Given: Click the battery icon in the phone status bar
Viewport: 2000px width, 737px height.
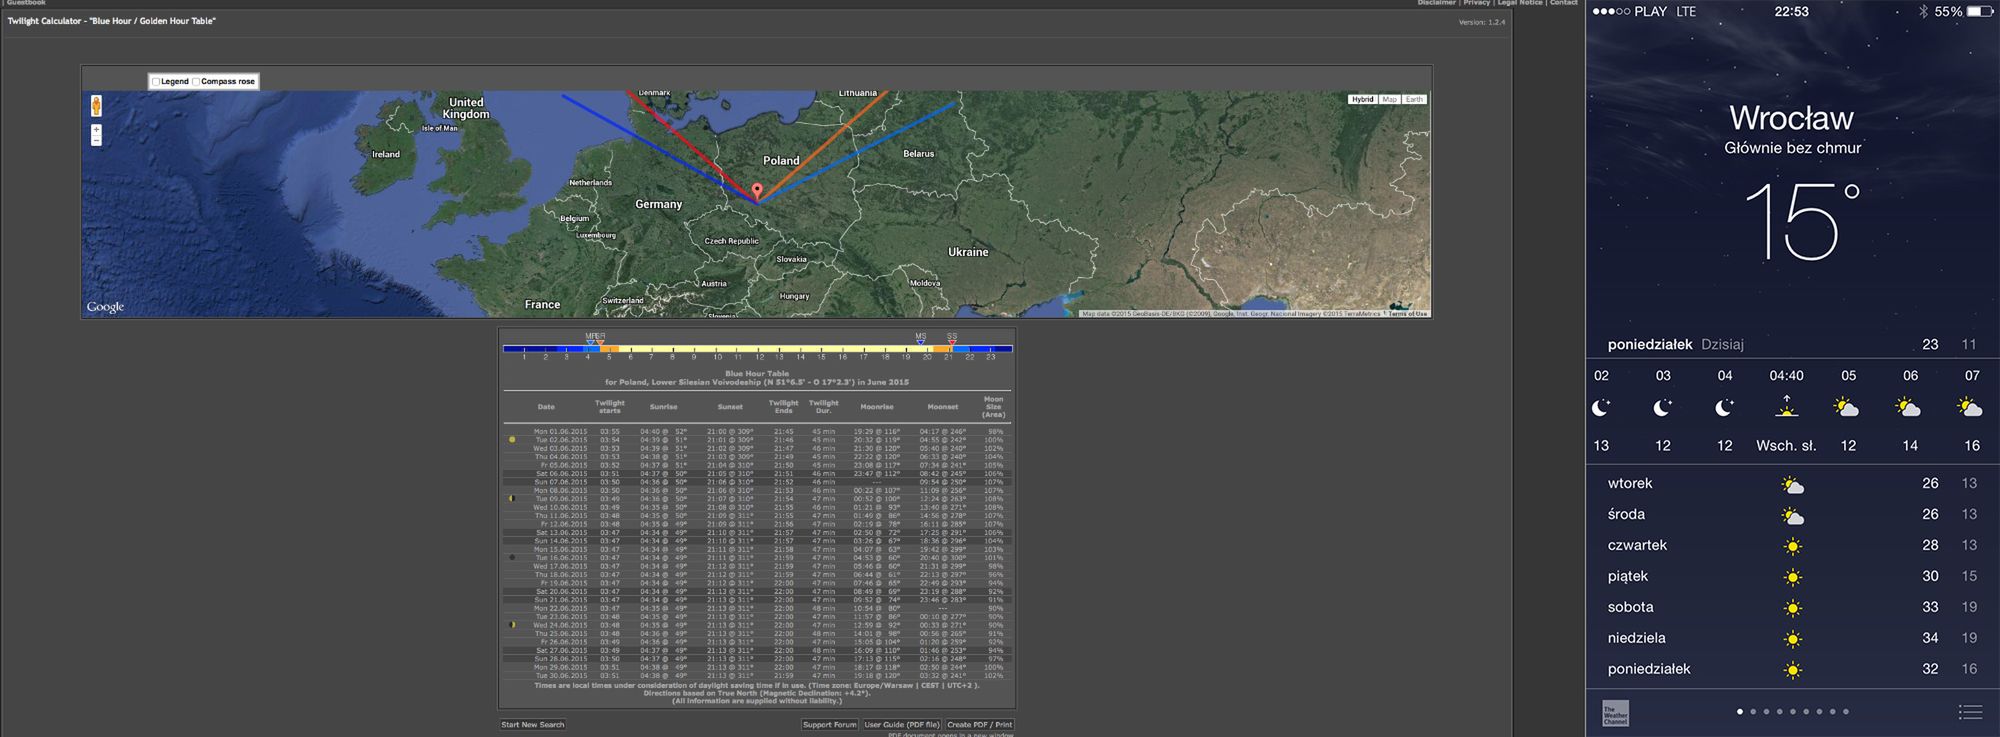Looking at the screenshot, I should point(1980,12).
